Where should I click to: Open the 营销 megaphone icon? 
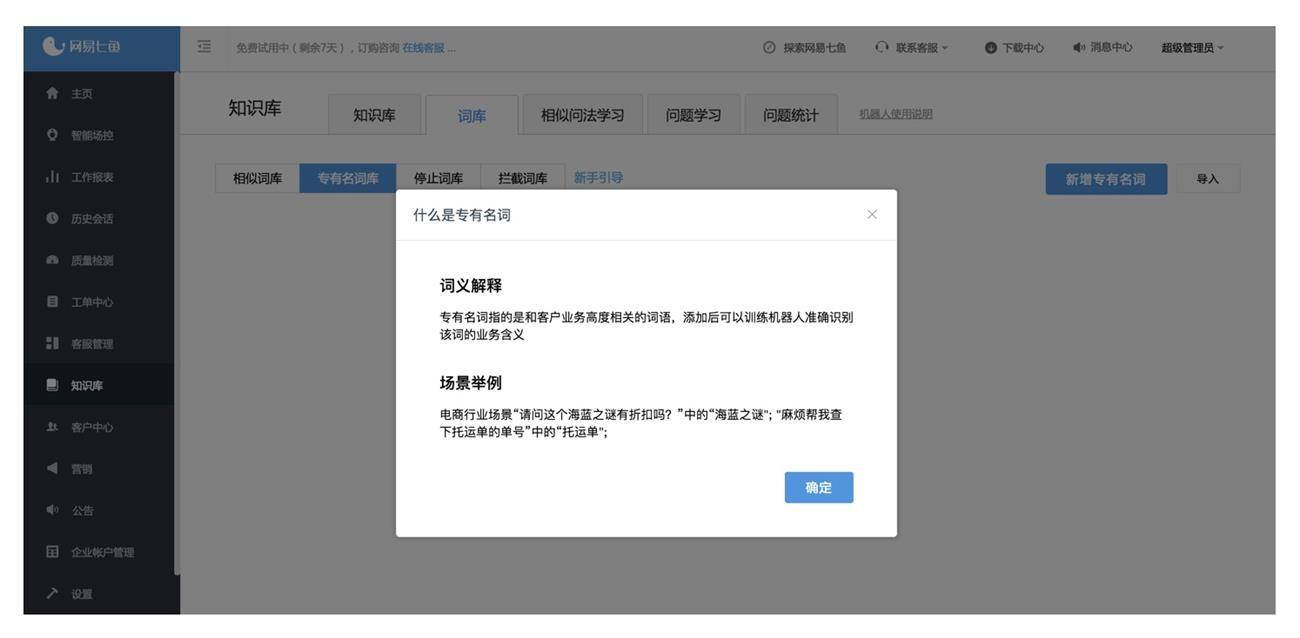click(x=52, y=468)
